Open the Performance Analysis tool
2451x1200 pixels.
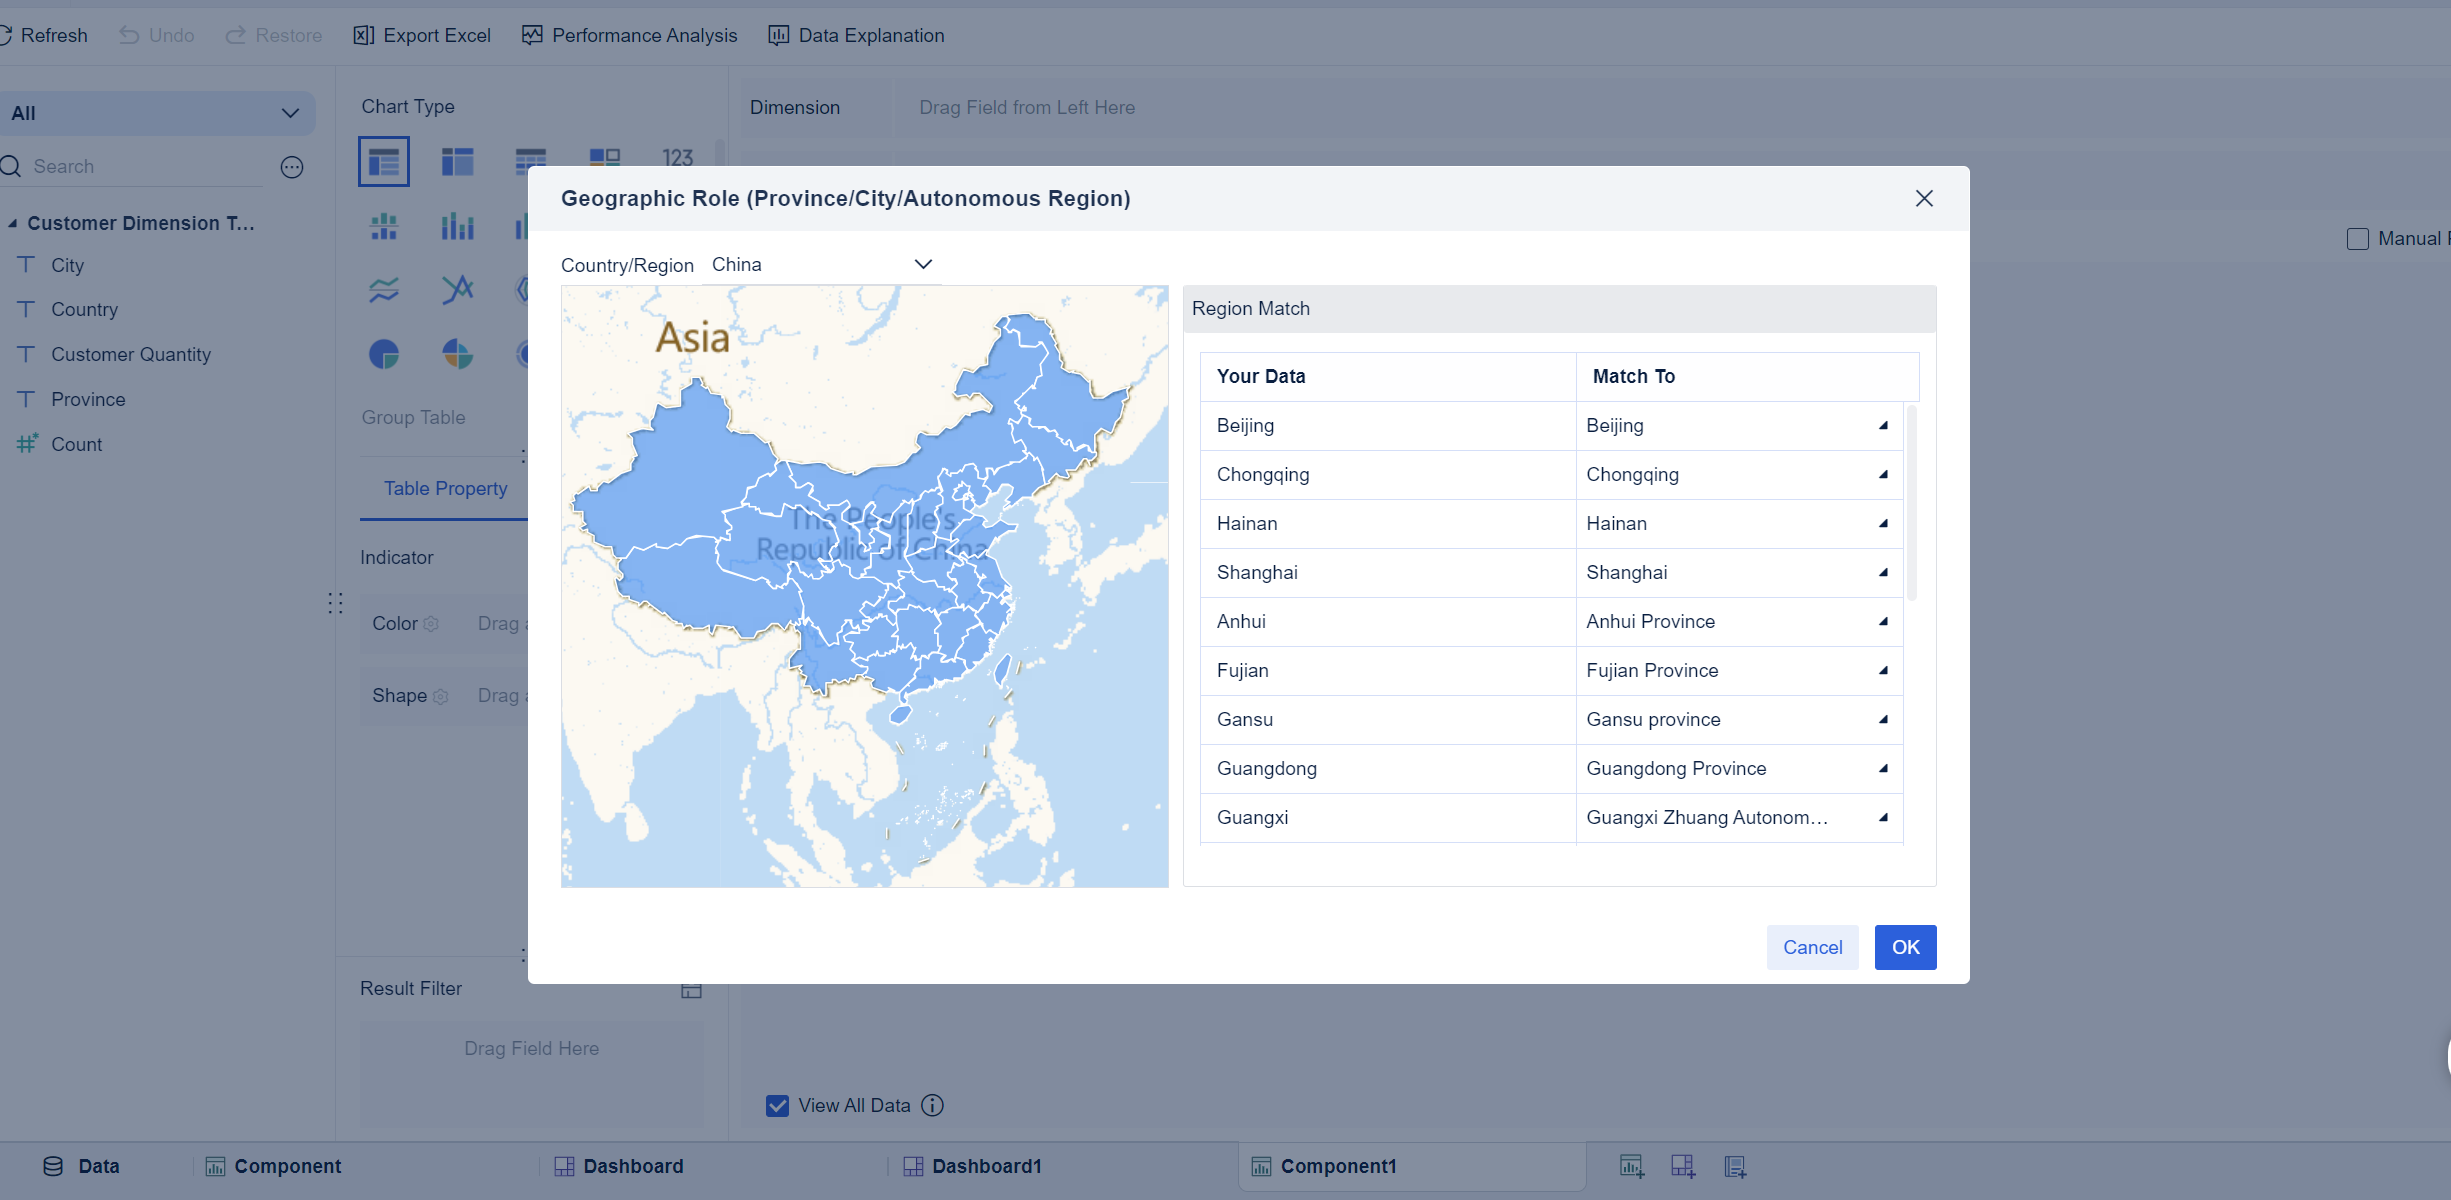629,35
